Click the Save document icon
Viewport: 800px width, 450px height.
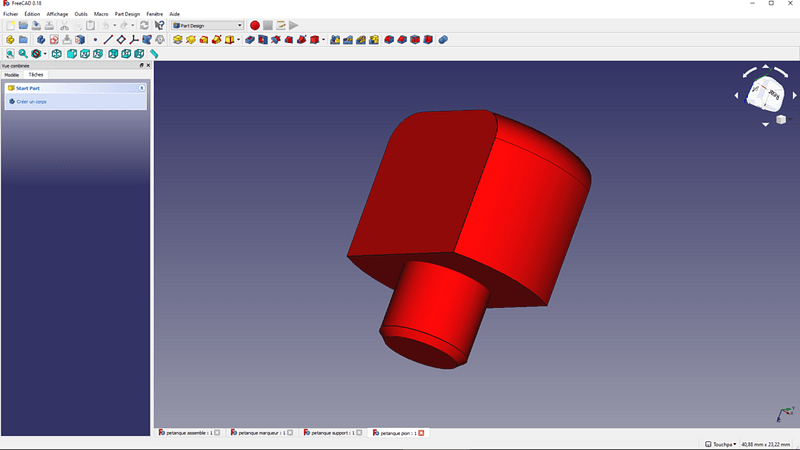(36, 26)
